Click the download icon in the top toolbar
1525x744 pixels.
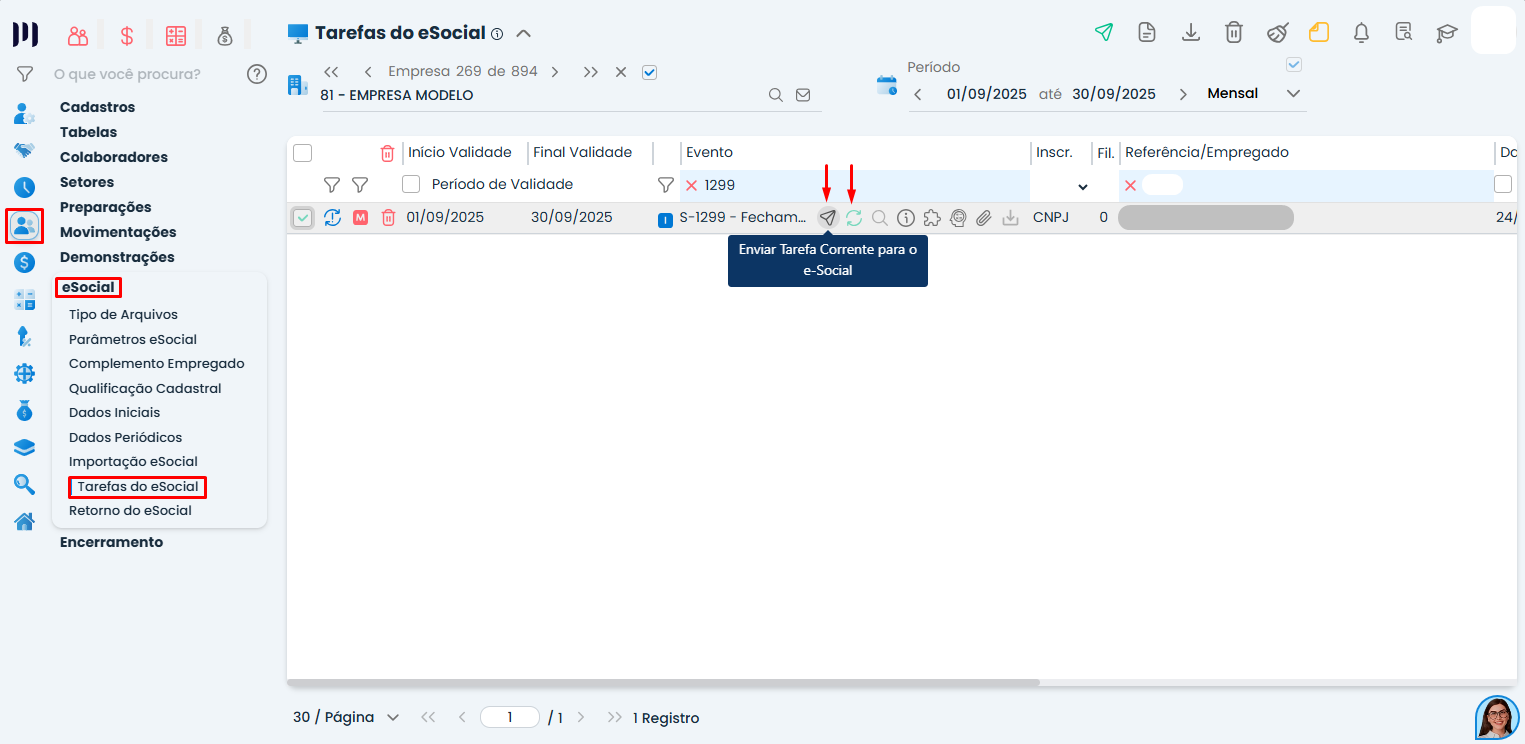pos(1190,32)
